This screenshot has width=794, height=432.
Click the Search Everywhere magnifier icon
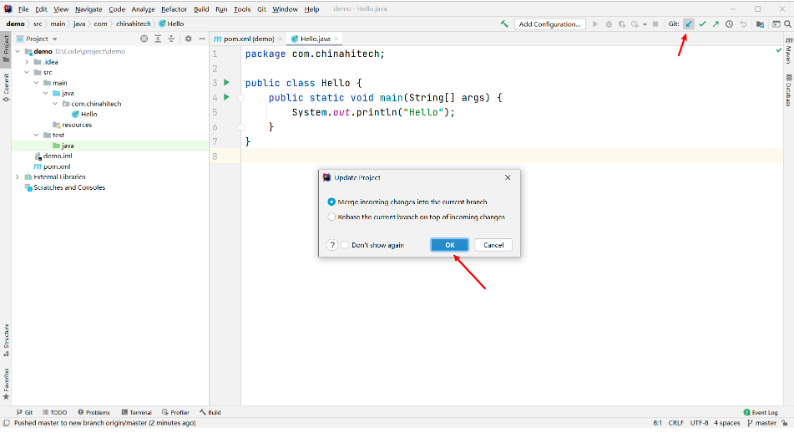(788, 24)
